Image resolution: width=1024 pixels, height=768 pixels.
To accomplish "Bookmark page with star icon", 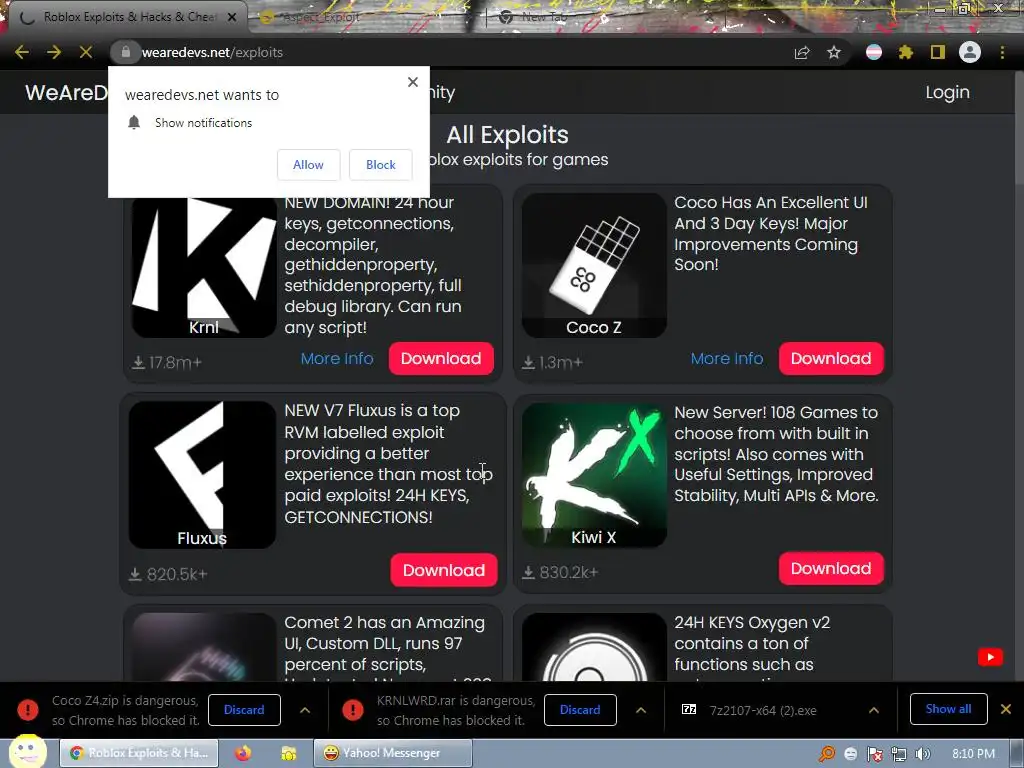I will click(834, 53).
